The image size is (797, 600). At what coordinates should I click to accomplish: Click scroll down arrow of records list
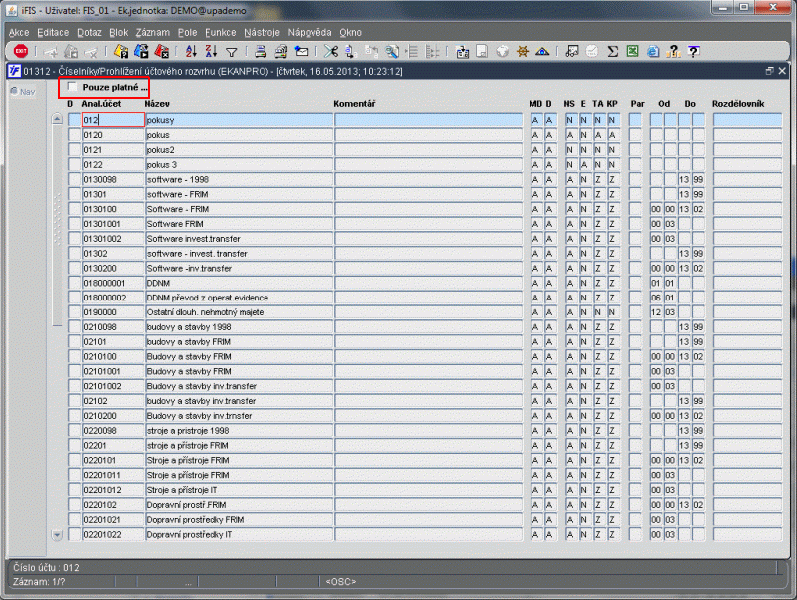click(57, 535)
